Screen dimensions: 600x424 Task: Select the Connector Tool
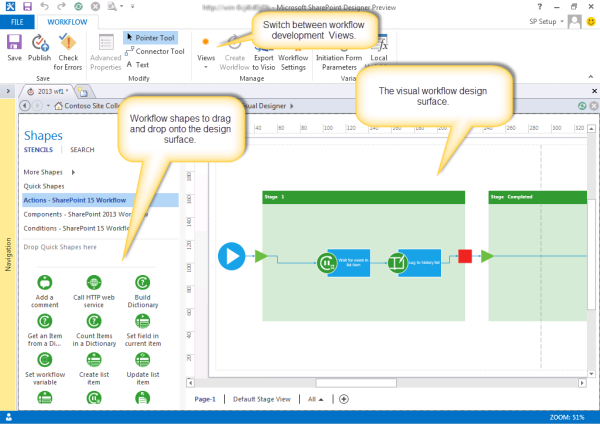tap(155, 51)
